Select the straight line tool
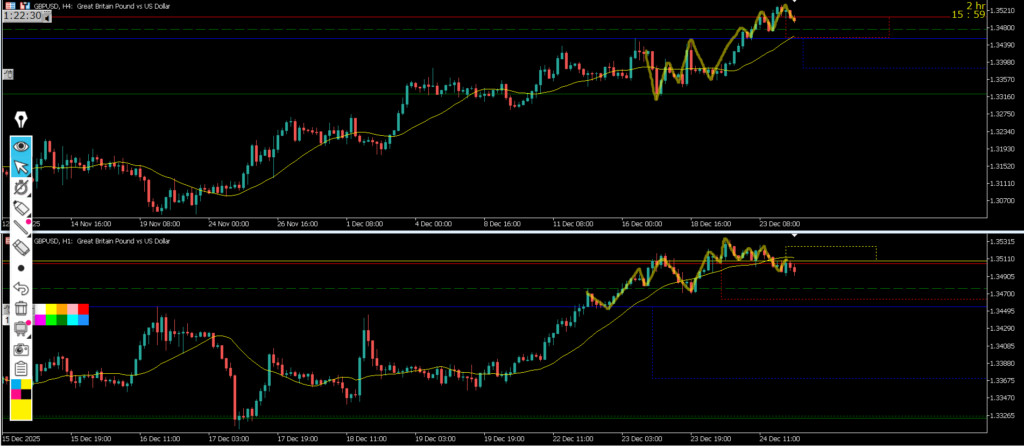This screenshot has width=1024, height=446. coord(21,227)
